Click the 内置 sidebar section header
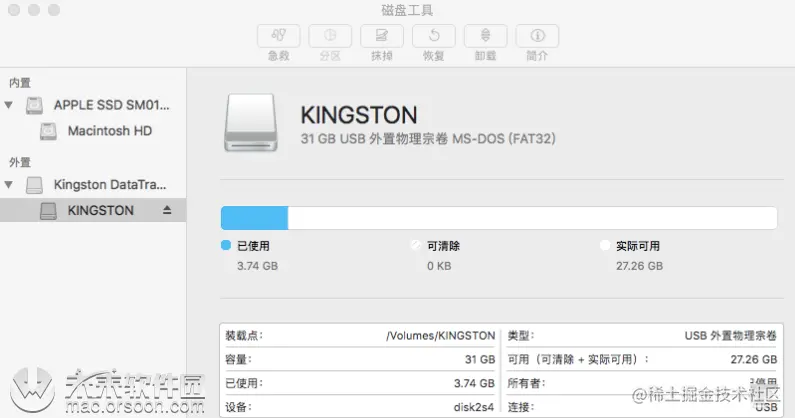 click(20, 83)
